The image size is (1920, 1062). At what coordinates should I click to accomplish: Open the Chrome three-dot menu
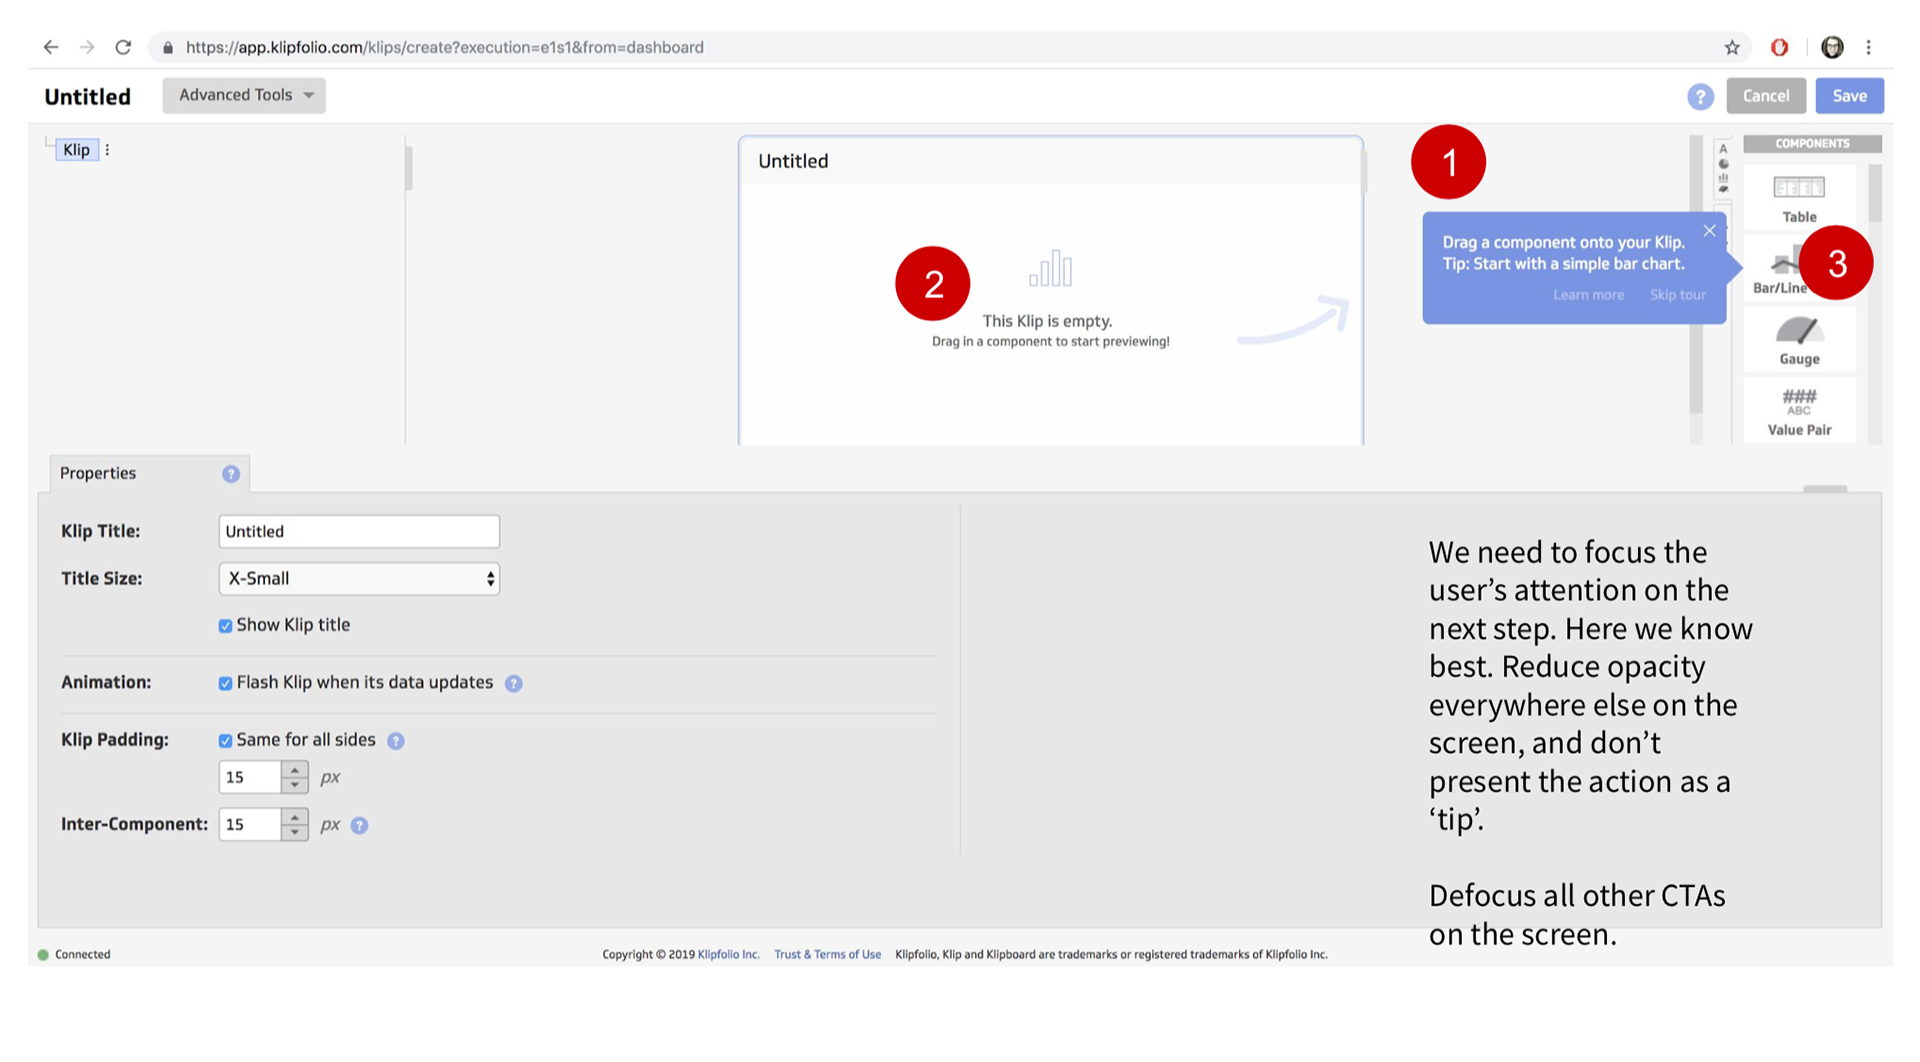click(x=1868, y=47)
